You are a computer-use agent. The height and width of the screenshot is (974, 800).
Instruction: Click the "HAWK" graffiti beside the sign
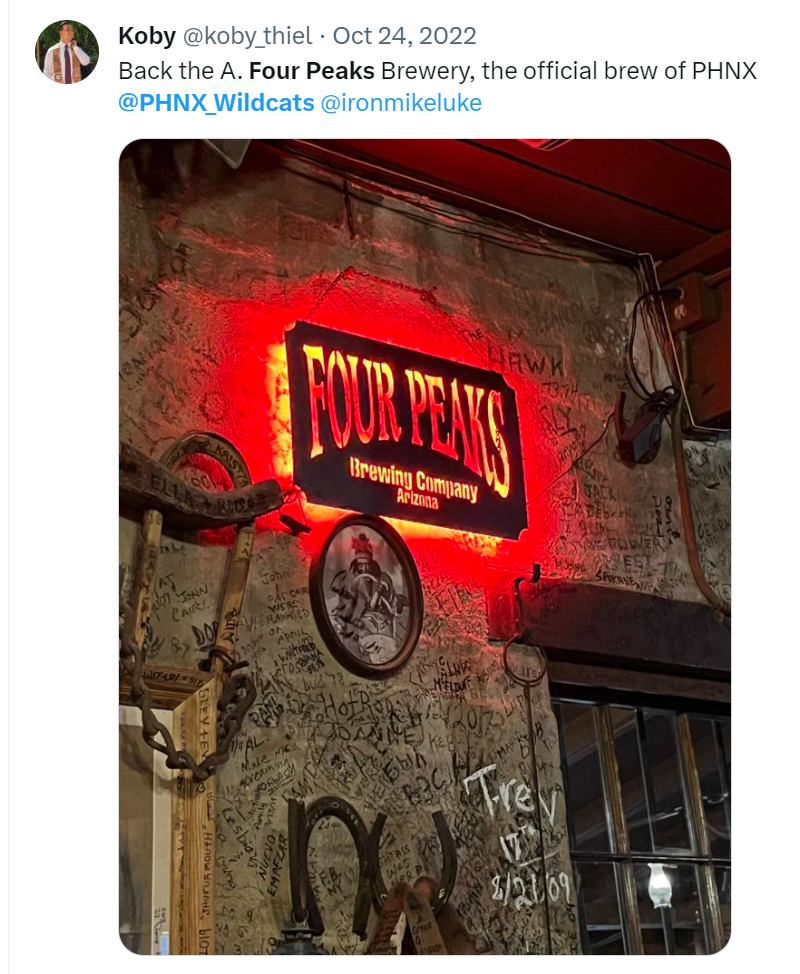point(527,362)
